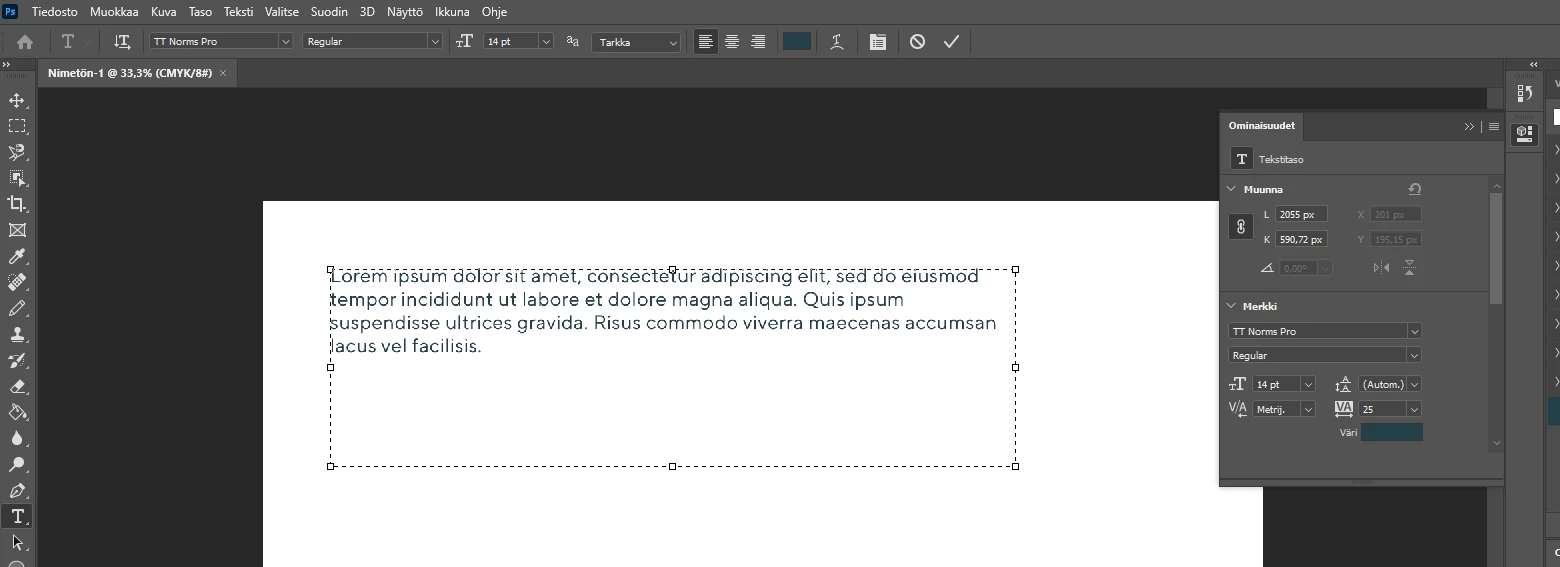1560x567 pixels.
Task: Open the Muokkaa menu
Action: coord(114,12)
